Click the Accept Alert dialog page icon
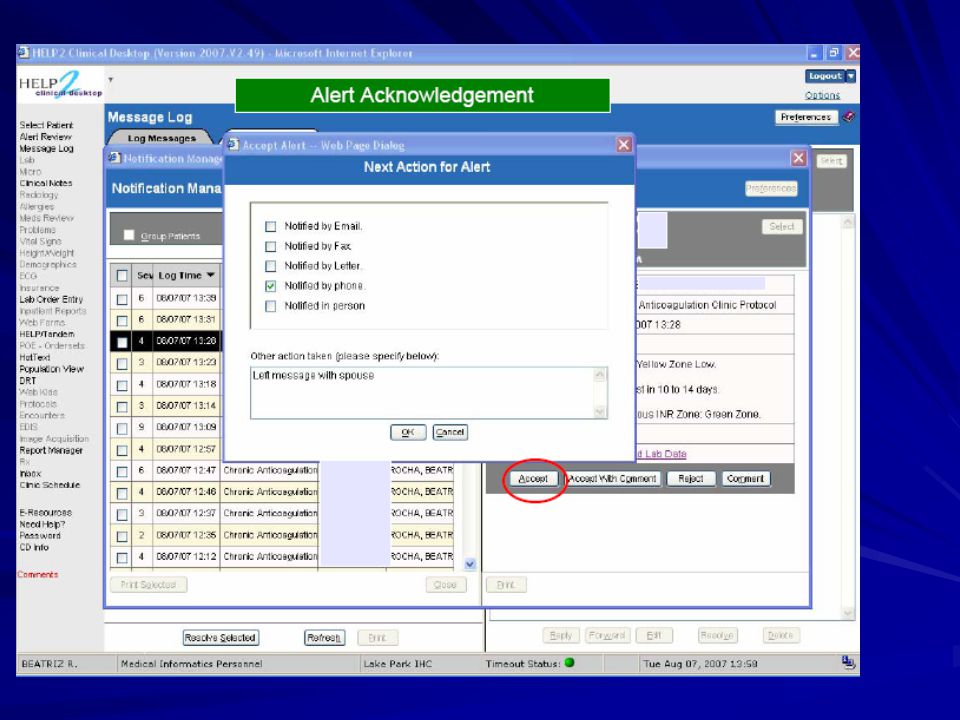Viewport: 960px width, 720px height. point(233,144)
